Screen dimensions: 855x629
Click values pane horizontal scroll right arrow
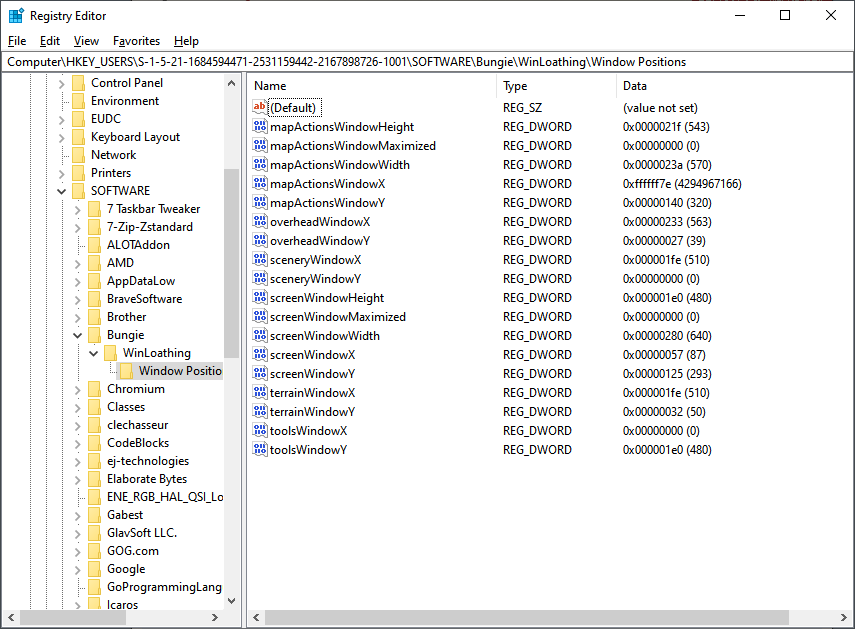(x=844, y=618)
